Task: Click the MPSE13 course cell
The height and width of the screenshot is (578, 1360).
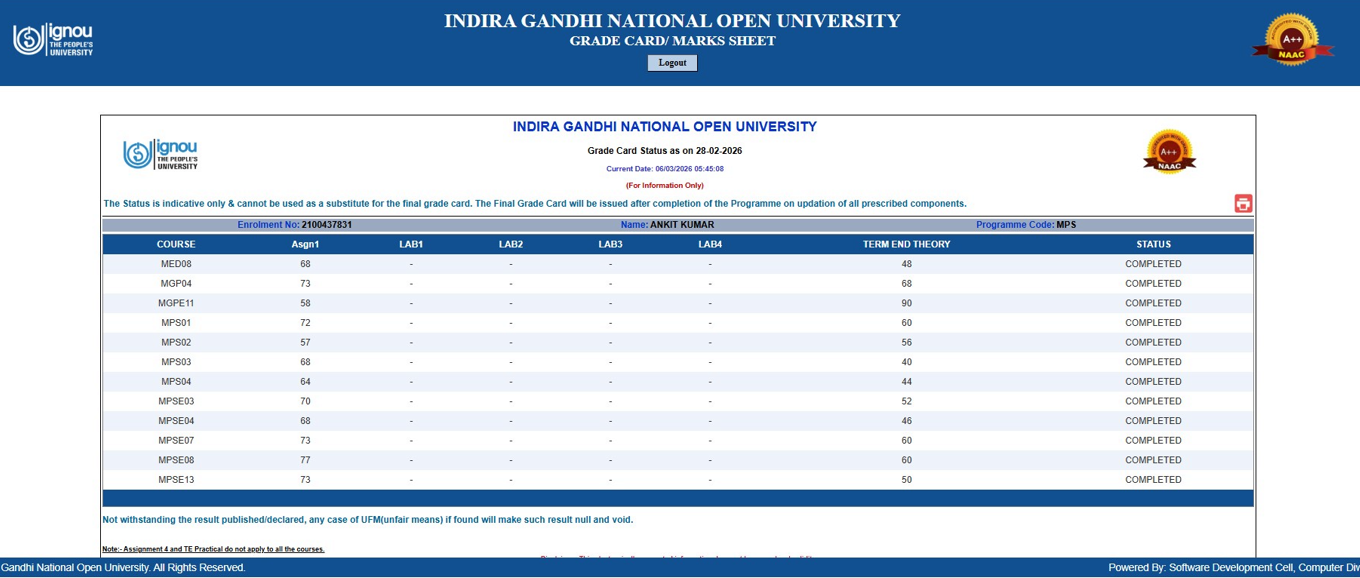Action: coord(176,480)
